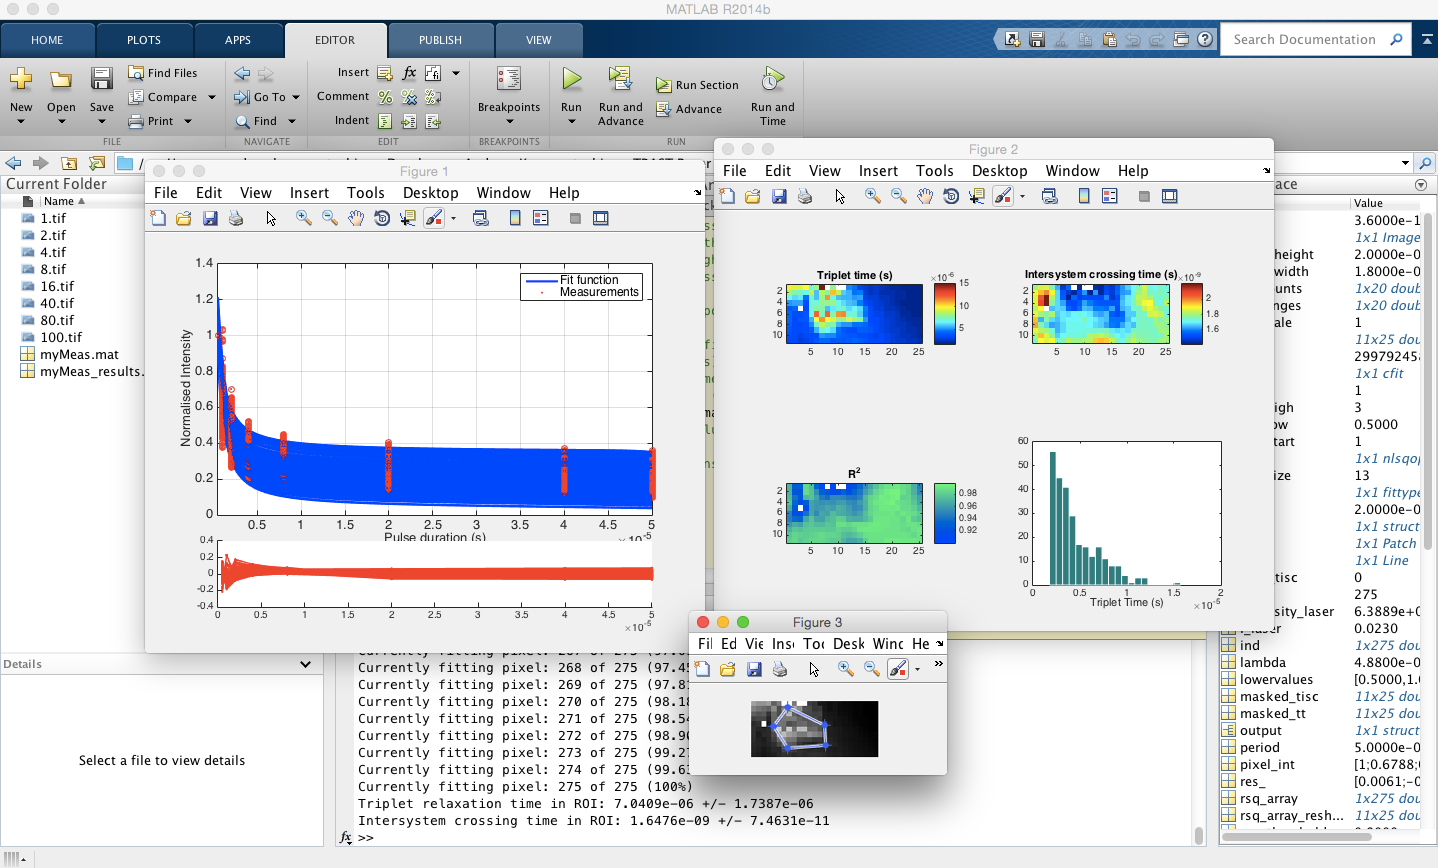This screenshot has height=868, width=1438.
Task: Insert a colorbar in Figure 2
Action: point(1083,196)
